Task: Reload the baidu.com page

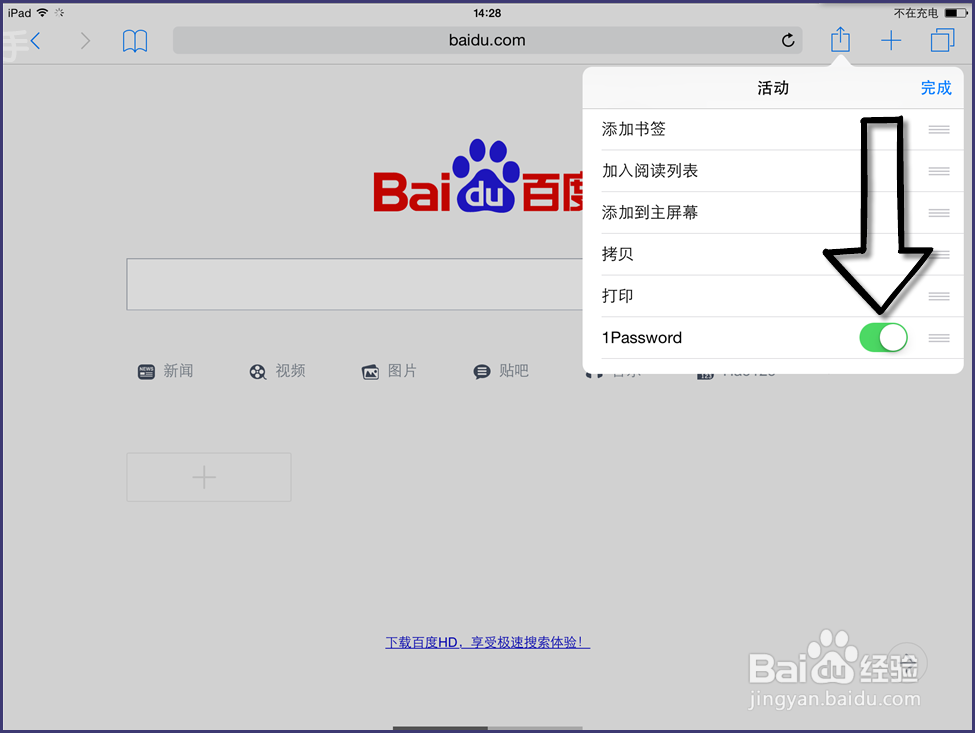Action: pos(788,40)
